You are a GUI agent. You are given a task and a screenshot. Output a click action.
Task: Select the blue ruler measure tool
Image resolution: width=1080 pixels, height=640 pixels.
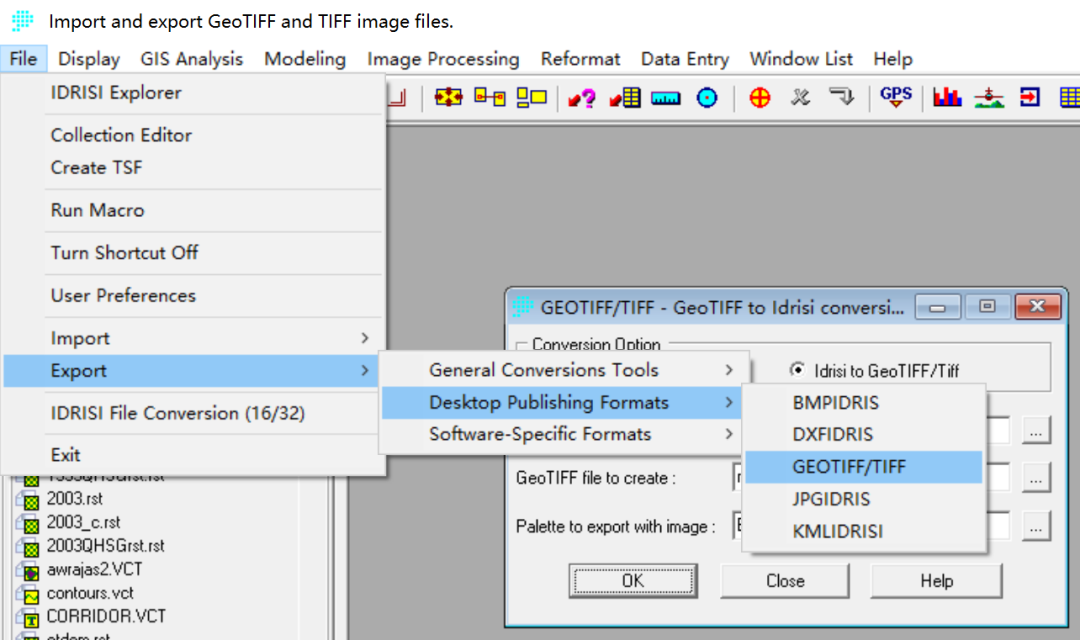point(665,99)
